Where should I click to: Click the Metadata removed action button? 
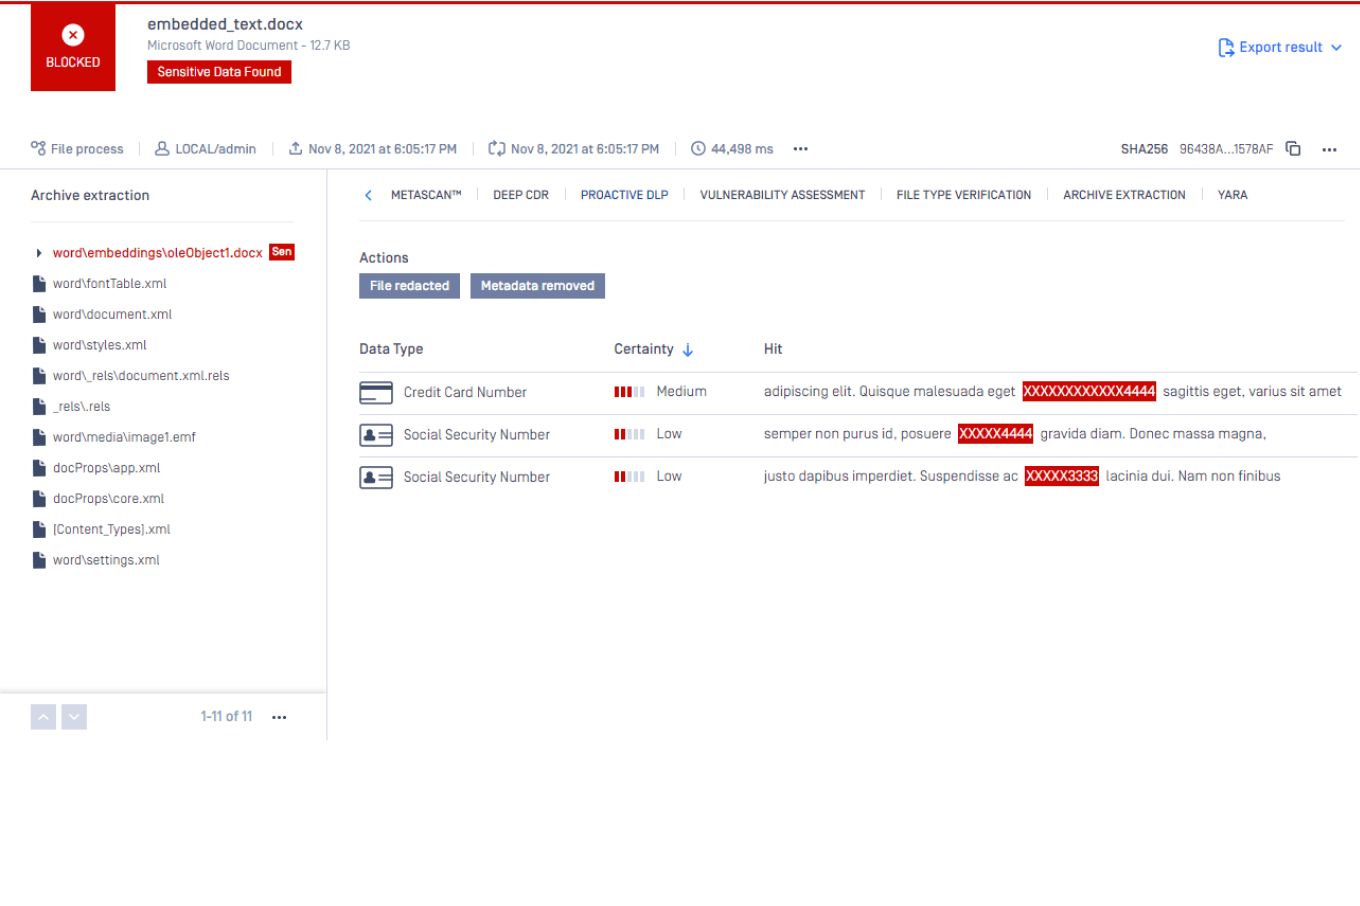coord(537,286)
